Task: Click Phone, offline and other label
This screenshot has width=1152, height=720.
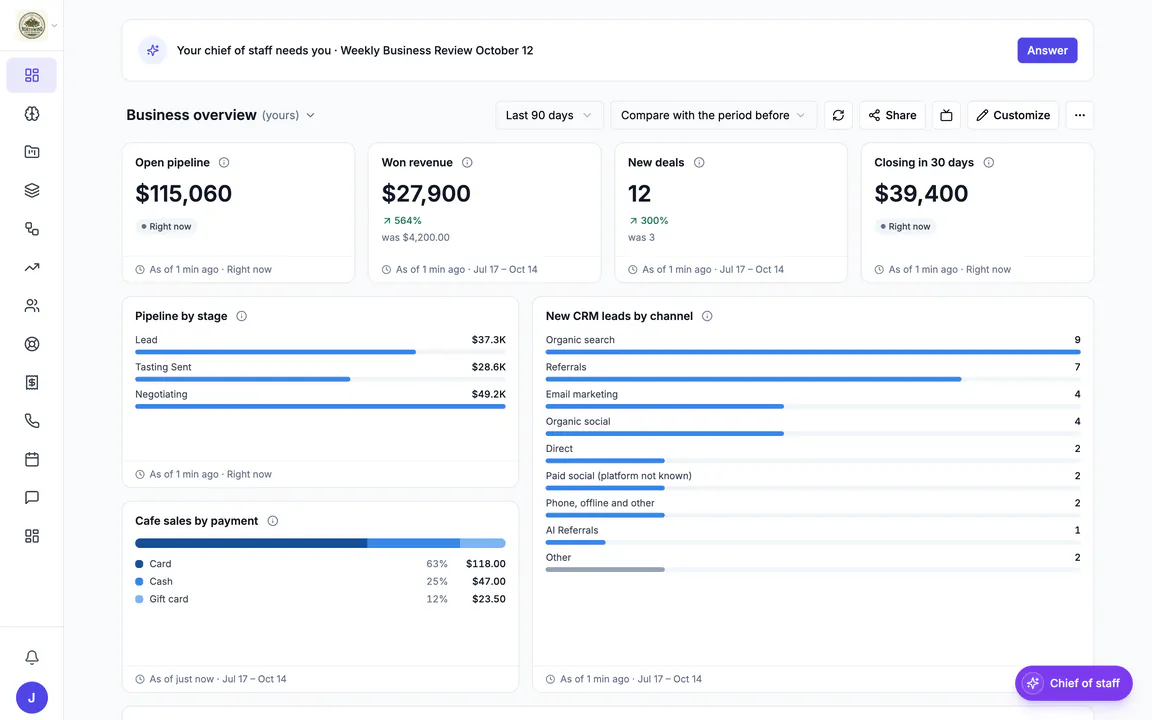Action: click(x=600, y=503)
